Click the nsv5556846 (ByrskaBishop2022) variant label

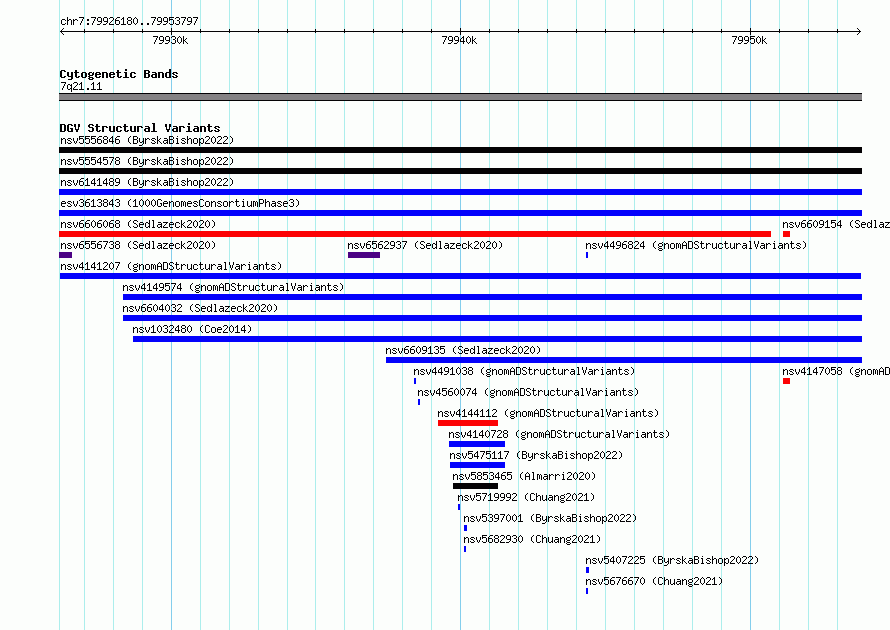[x=147, y=140]
